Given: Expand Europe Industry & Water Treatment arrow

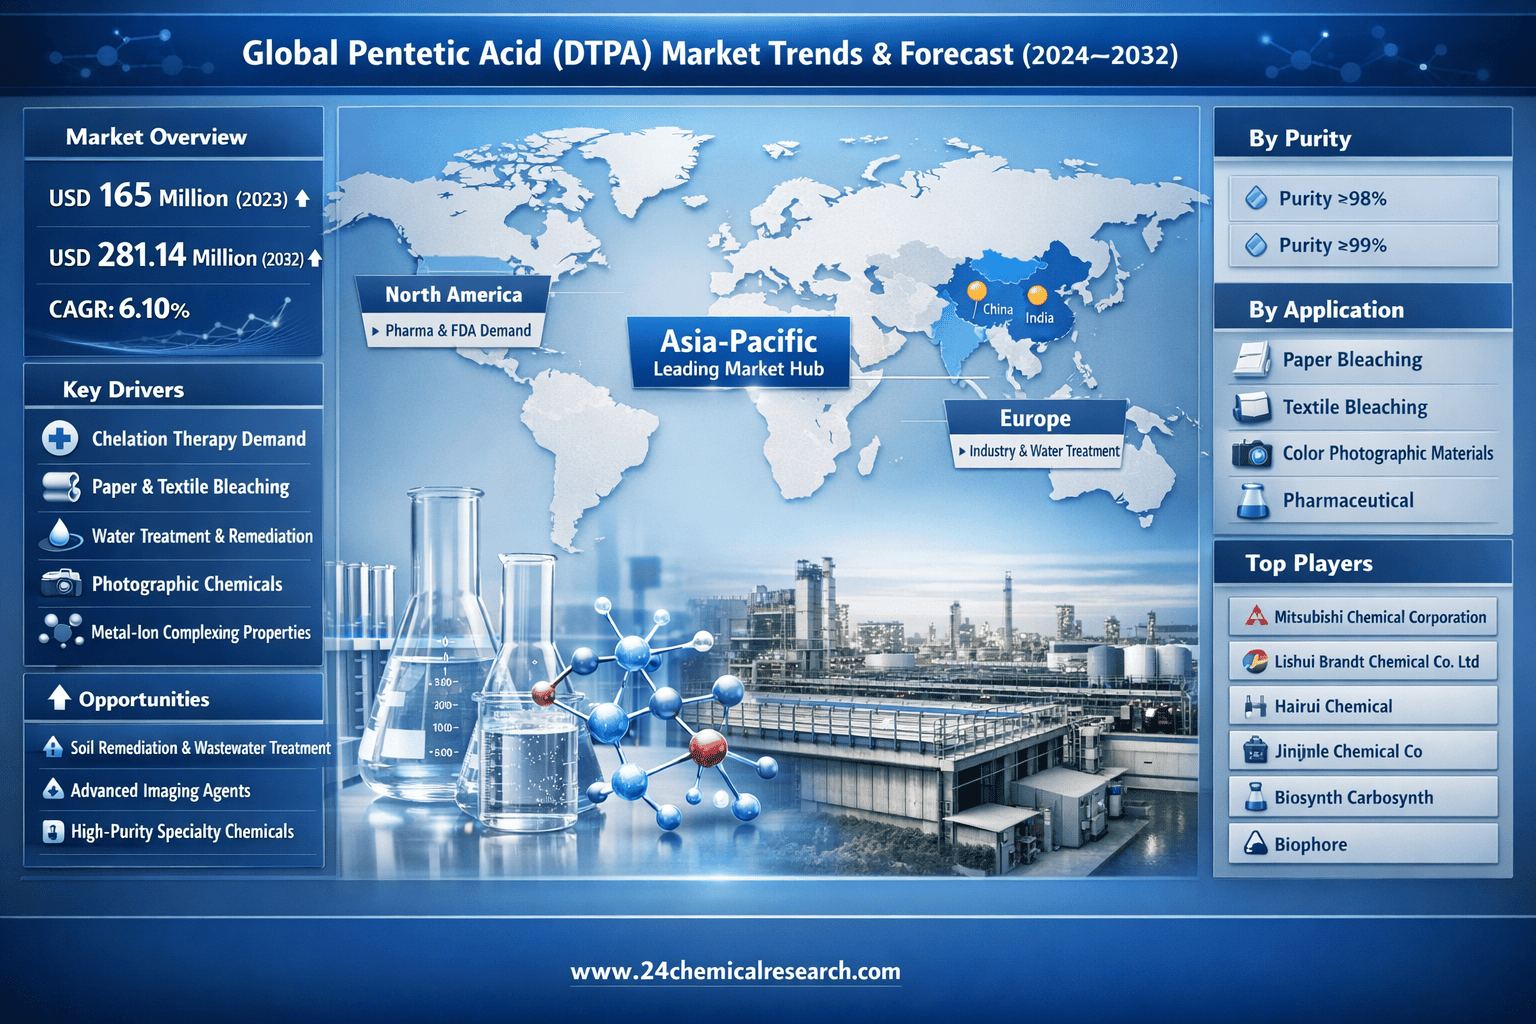Looking at the screenshot, I should pyautogui.click(x=961, y=451).
